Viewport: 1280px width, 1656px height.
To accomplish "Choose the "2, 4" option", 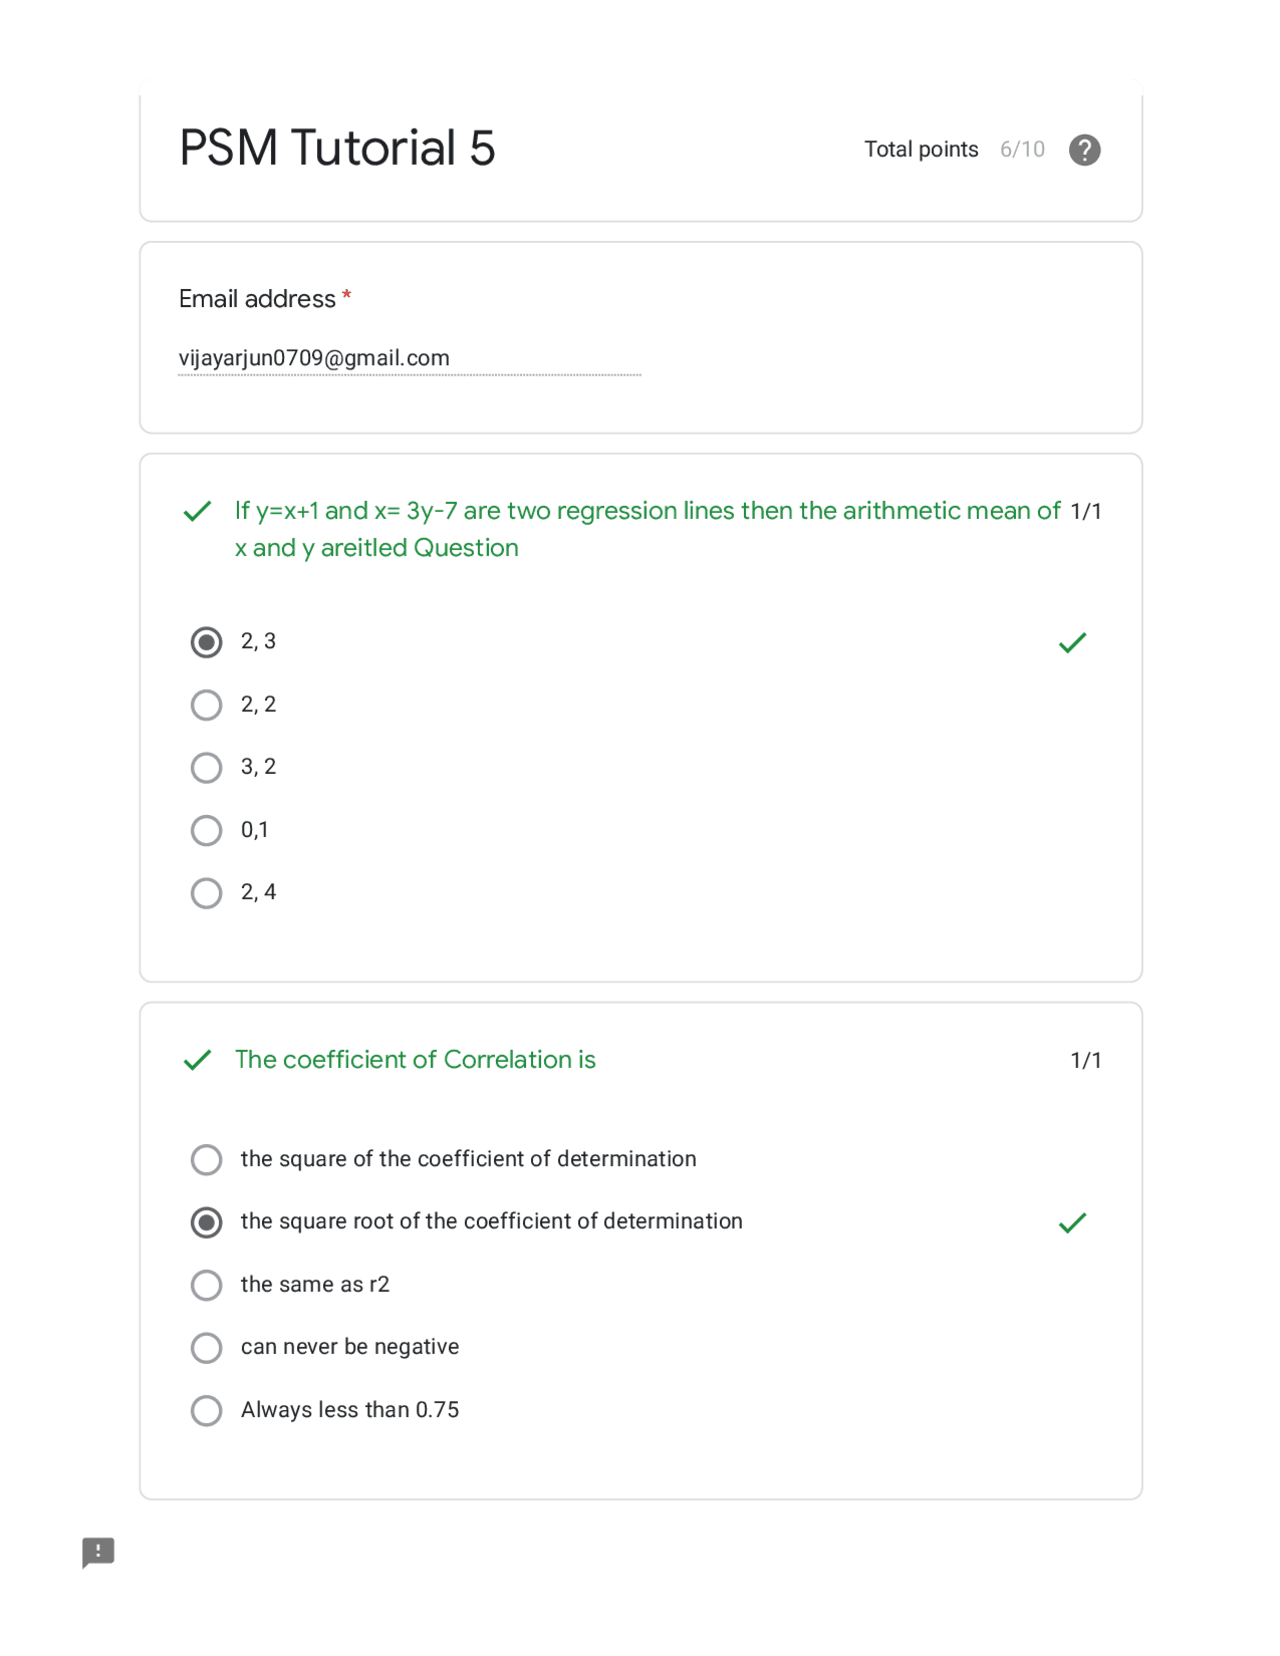I will (206, 892).
